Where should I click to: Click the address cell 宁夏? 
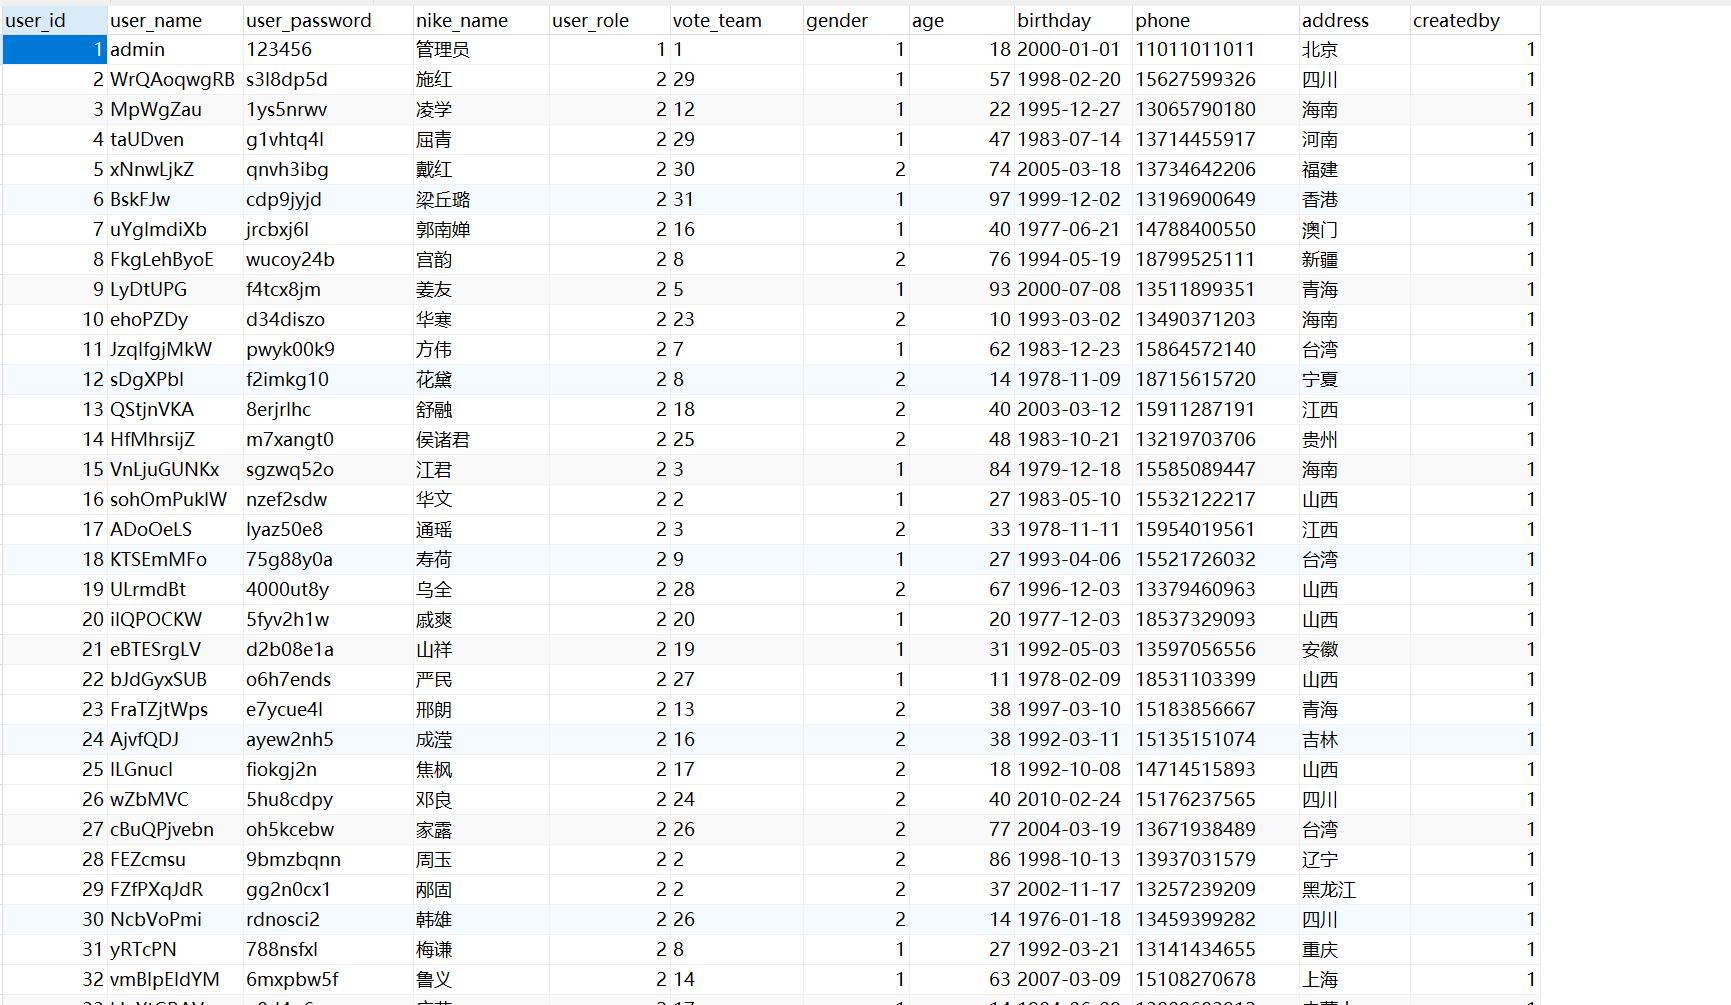tap(1354, 379)
